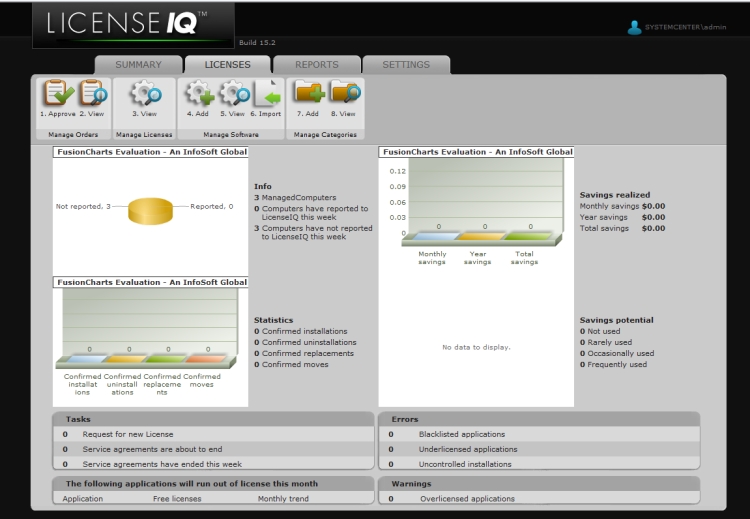
Task: Switch to the Summary tab
Action: (x=138, y=65)
